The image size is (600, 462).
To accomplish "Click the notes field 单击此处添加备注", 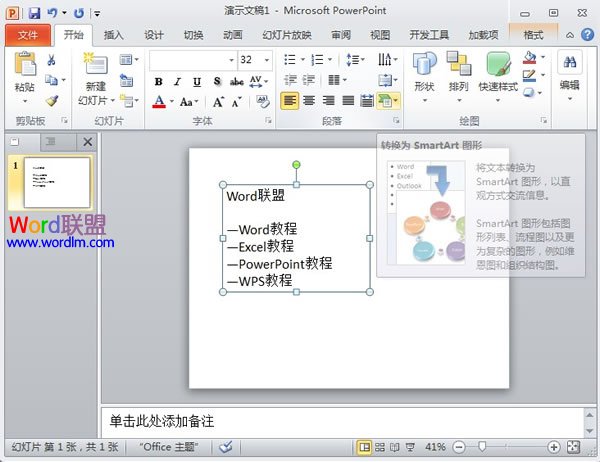I will (342, 421).
